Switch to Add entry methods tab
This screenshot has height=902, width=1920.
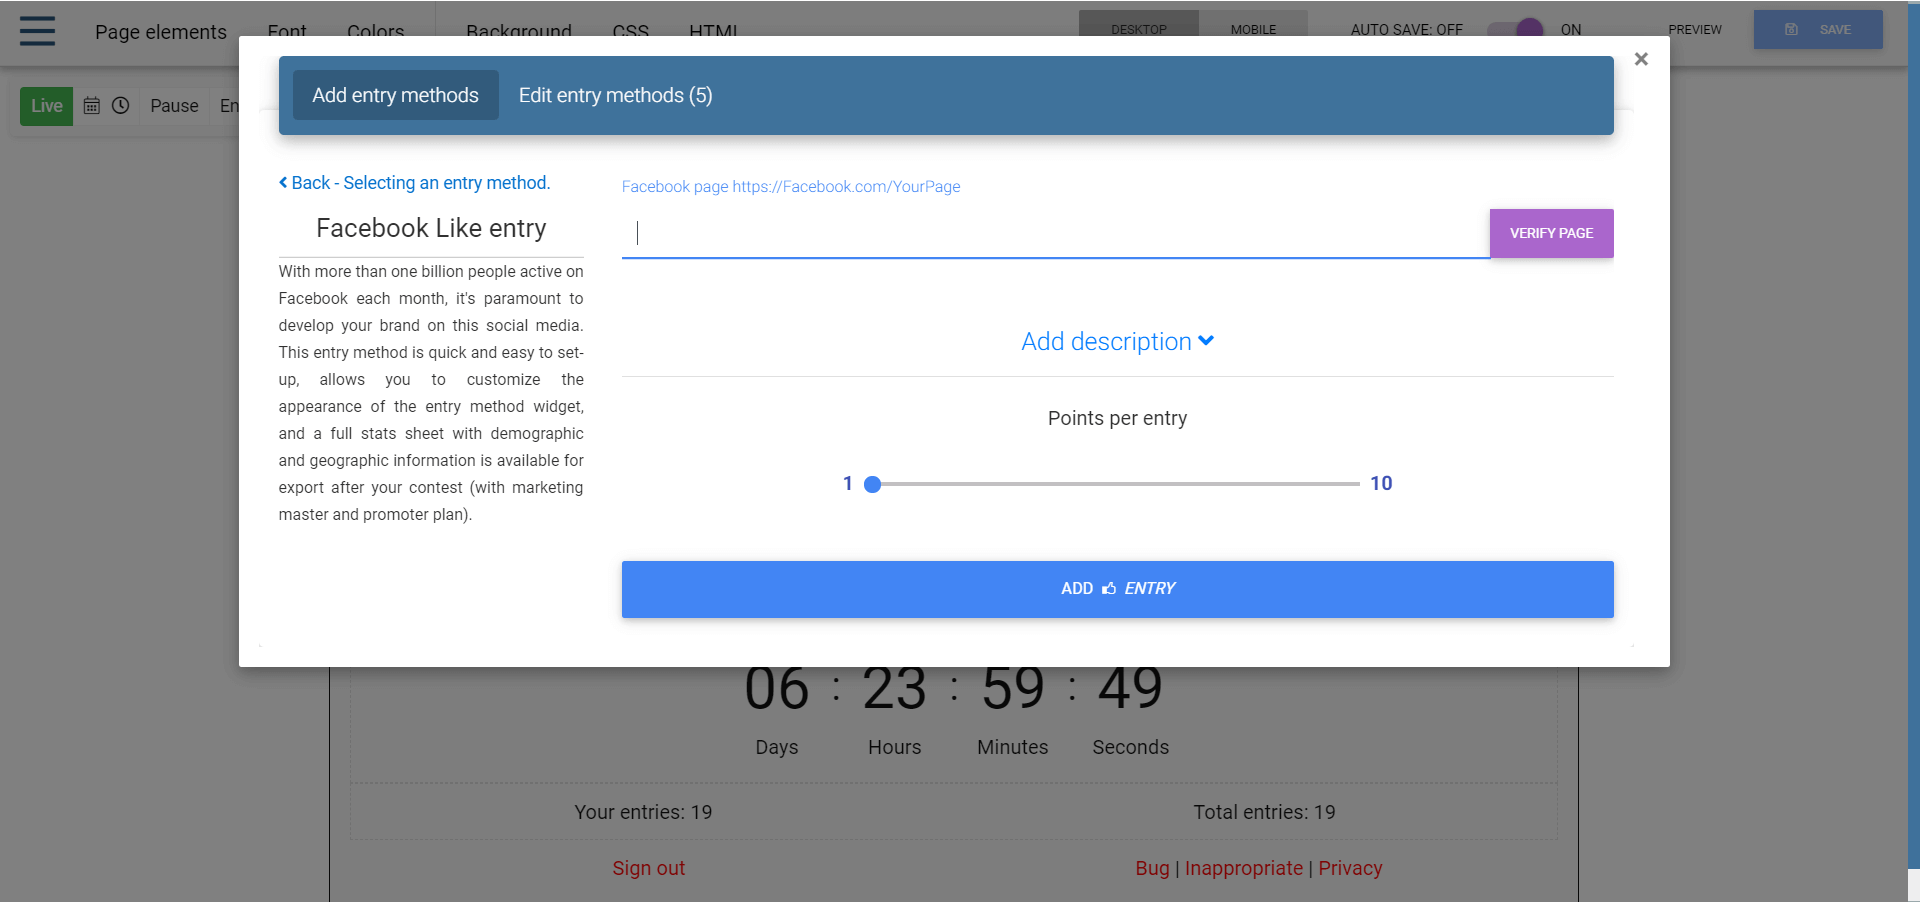(x=395, y=95)
